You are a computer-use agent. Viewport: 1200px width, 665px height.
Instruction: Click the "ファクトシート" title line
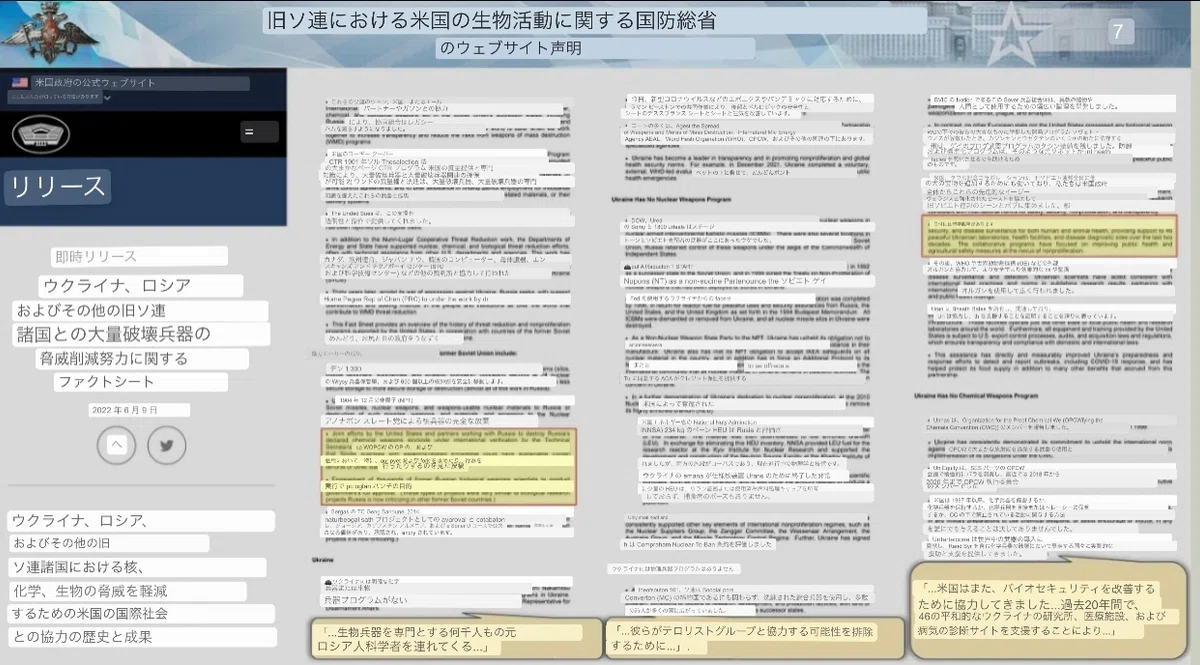[106, 382]
